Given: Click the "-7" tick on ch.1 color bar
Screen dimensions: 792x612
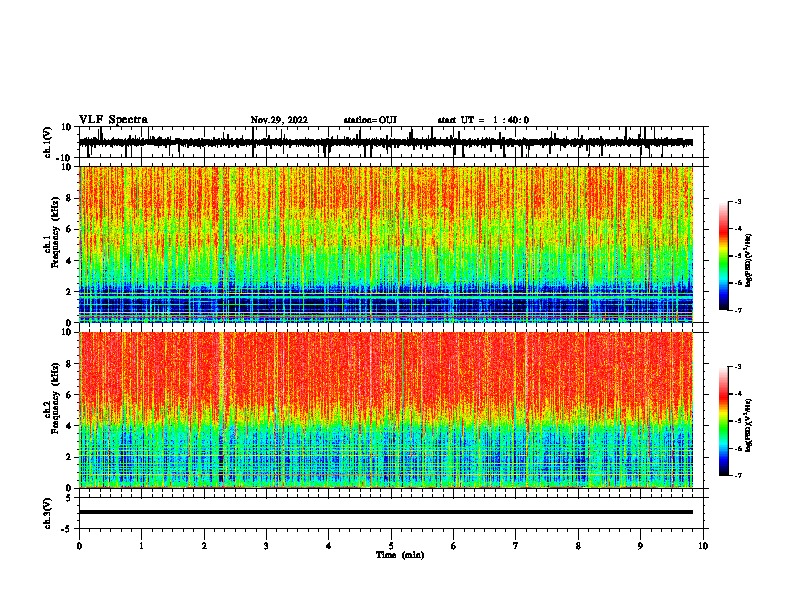Looking at the screenshot, I should pyautogui.click(x=738, y=310).
